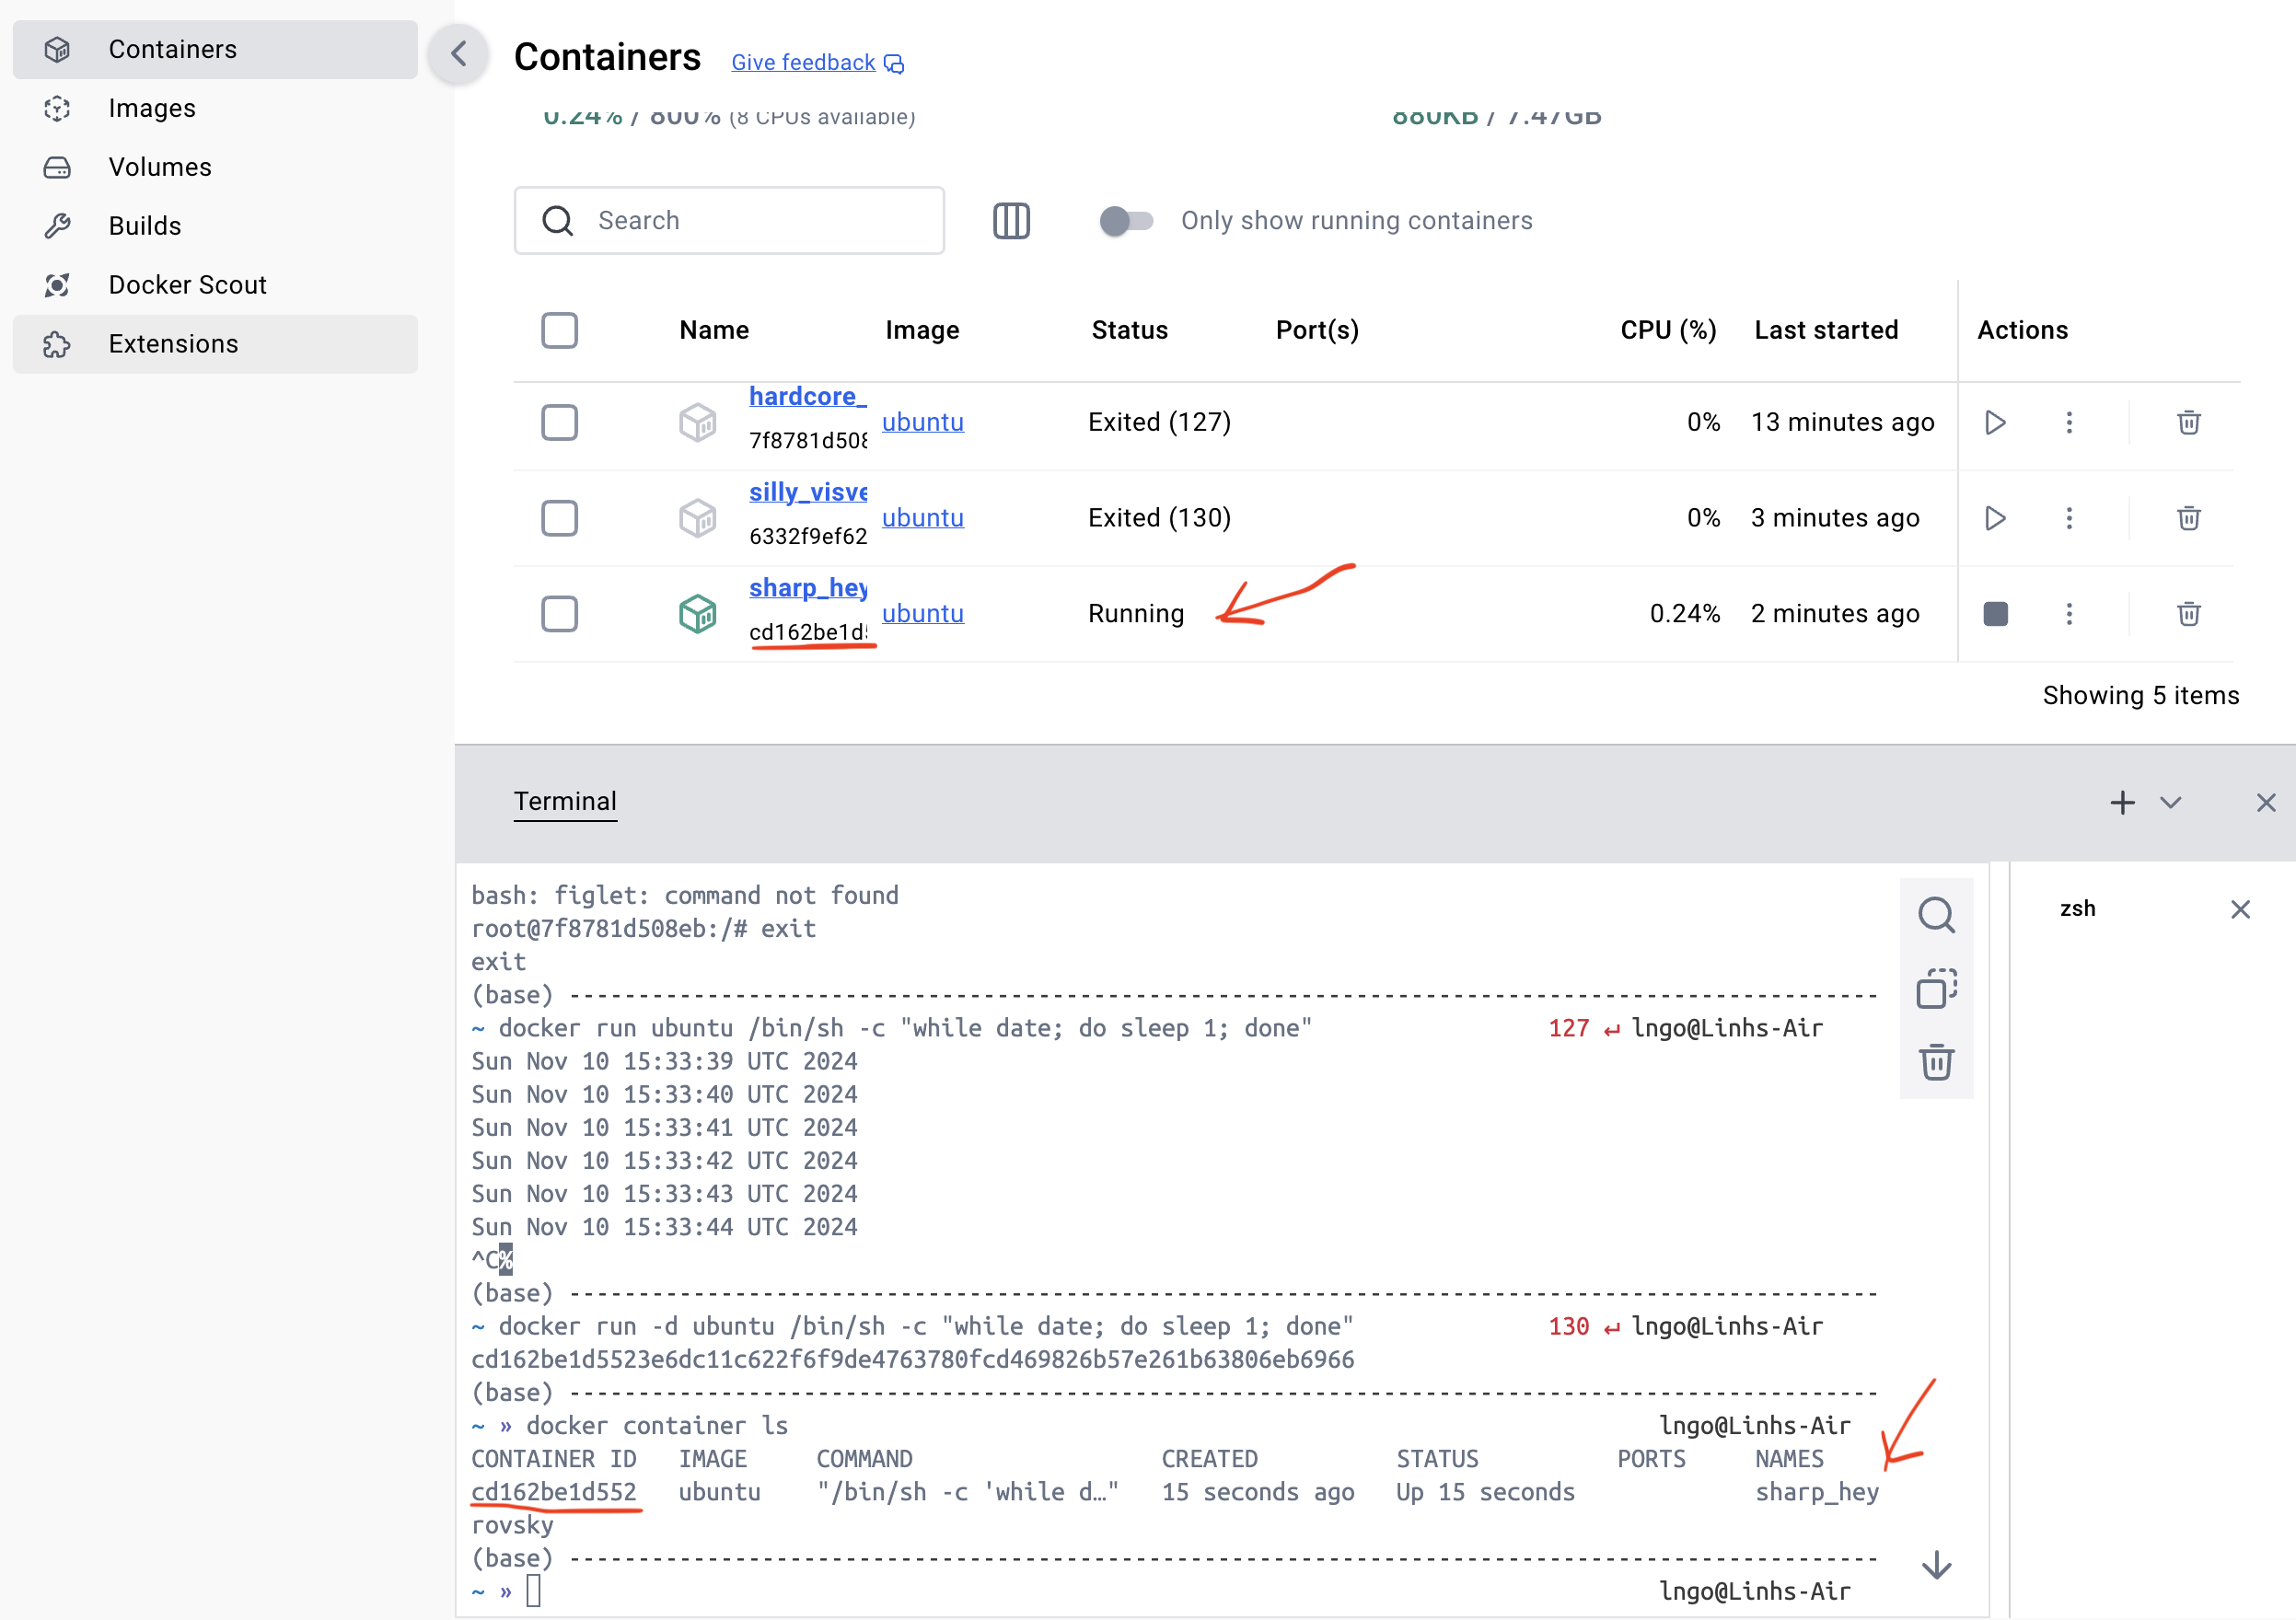Expand the terminal chevron dropdown
This screenshot has width=2296, height=1620.
pyautogui.click(x=2170, y=802)
